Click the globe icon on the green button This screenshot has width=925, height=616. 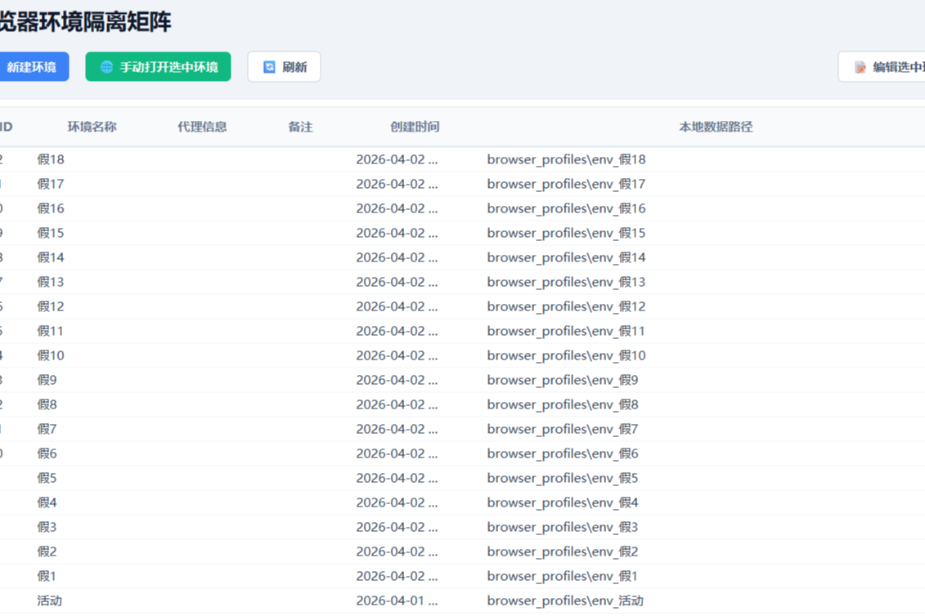(107, 67)
